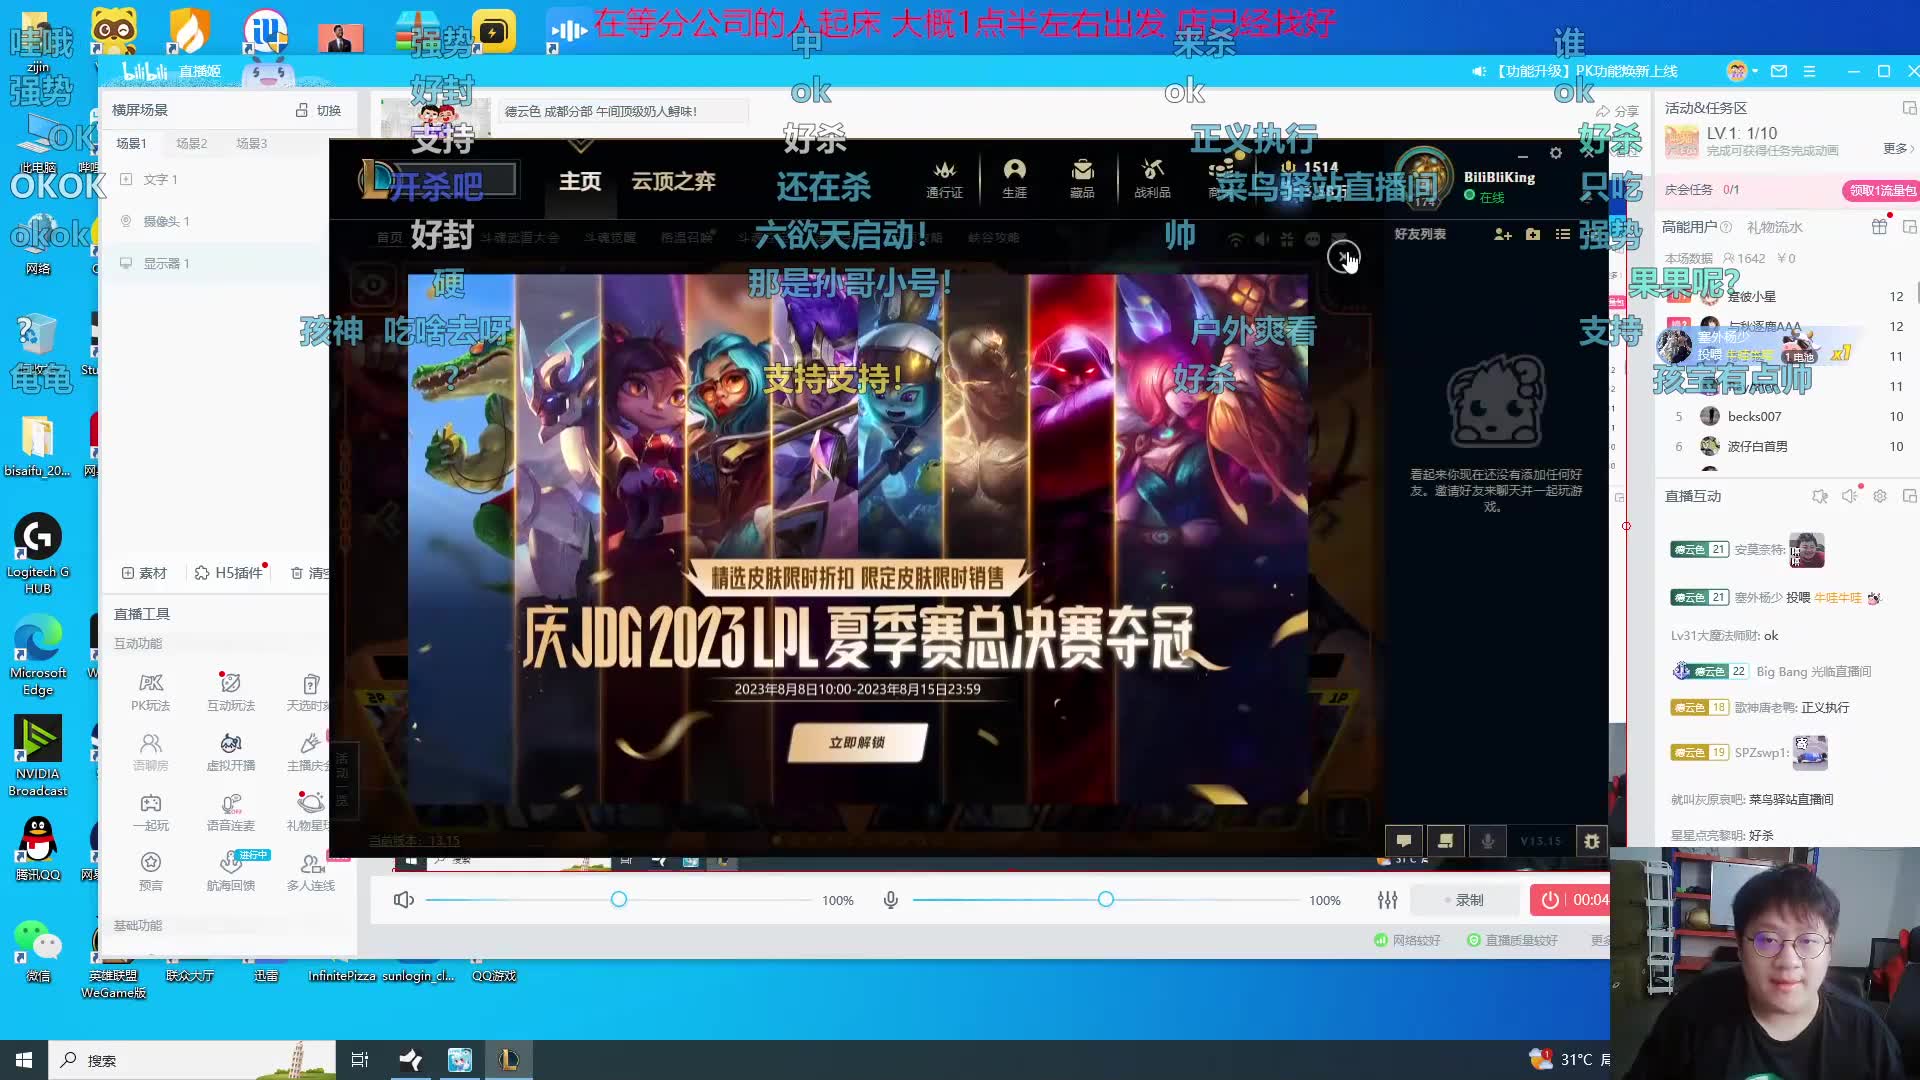Open the 一起玩 tool

click(x=151, y=812)
